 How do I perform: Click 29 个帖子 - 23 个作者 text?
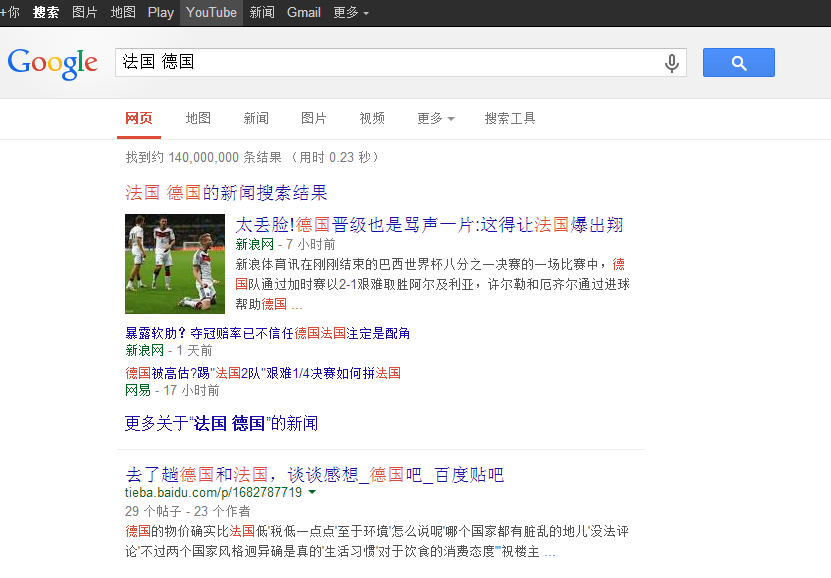click(x=188, y=511)
